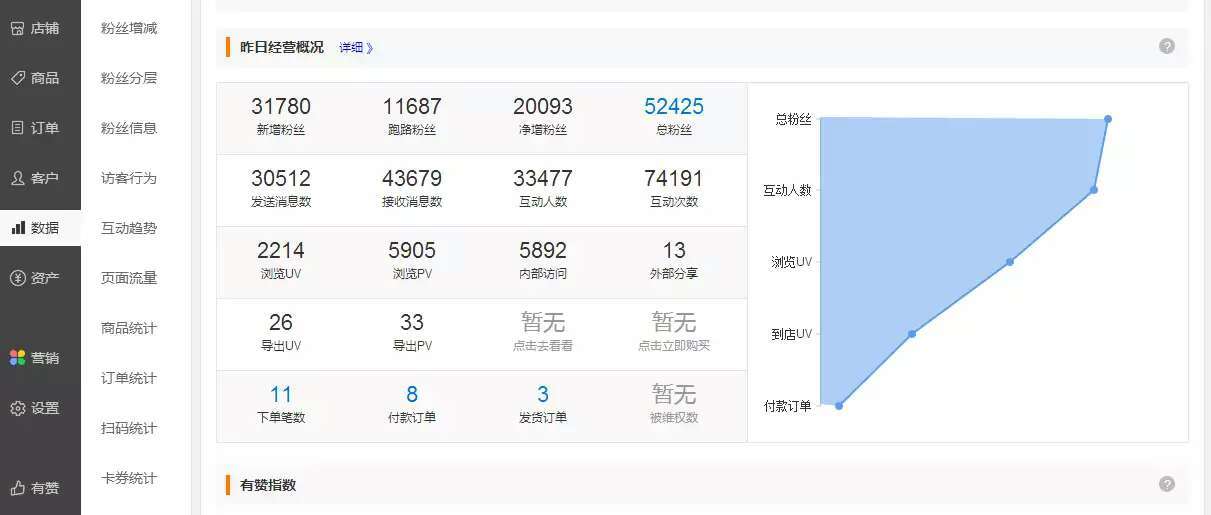Open the 订单 orders icon

point(17,128)
